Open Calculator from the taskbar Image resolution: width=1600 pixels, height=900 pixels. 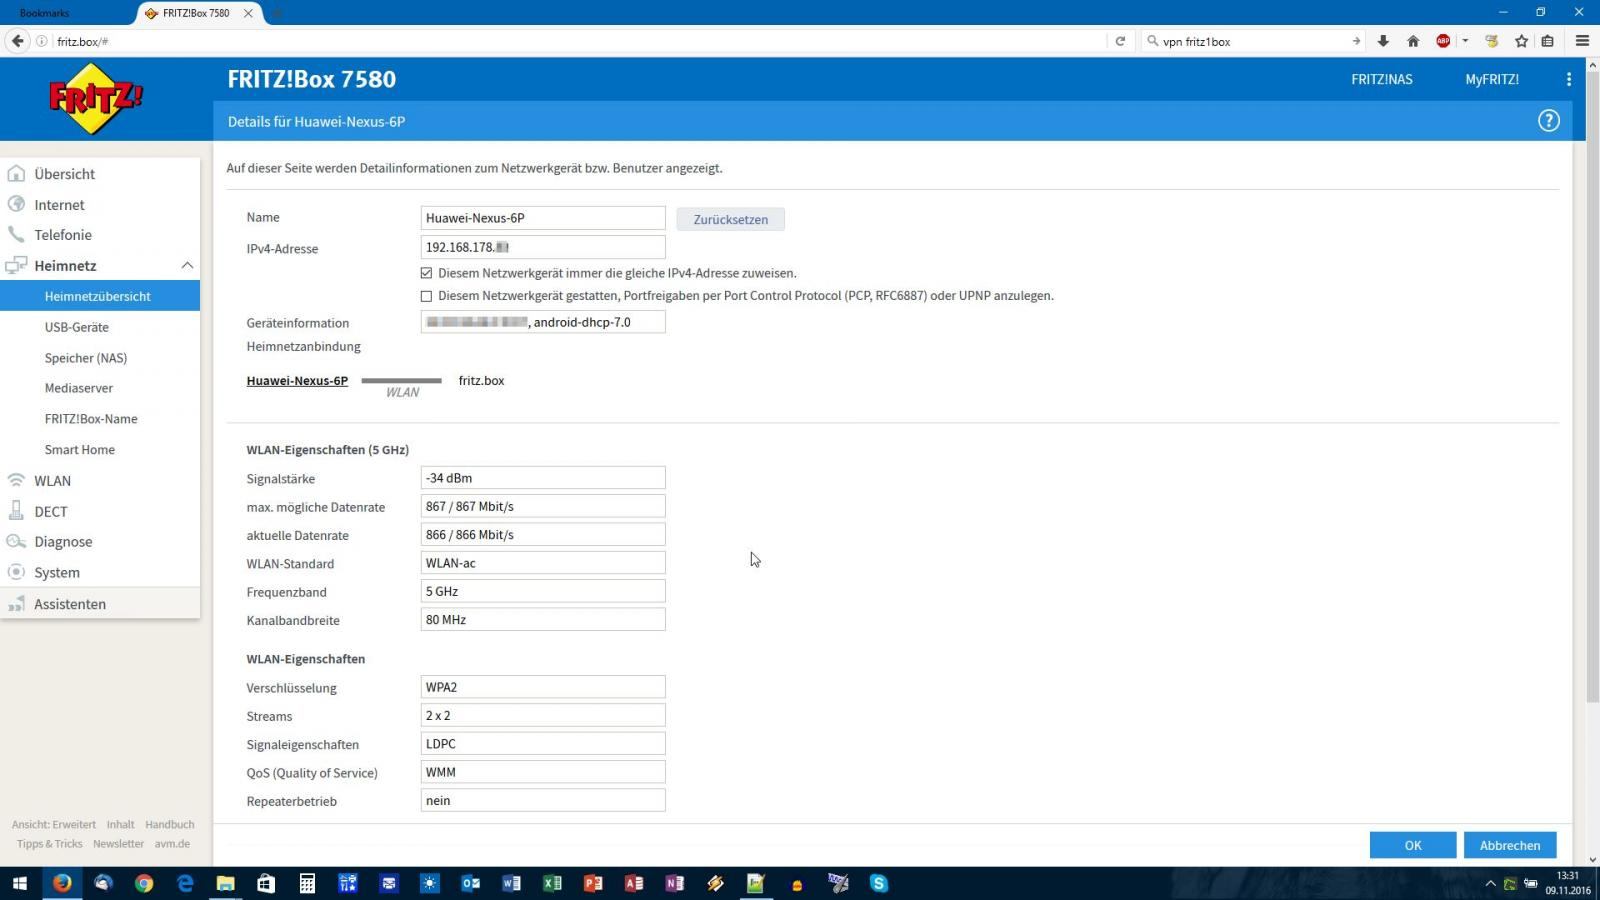[x=307, y=883]
